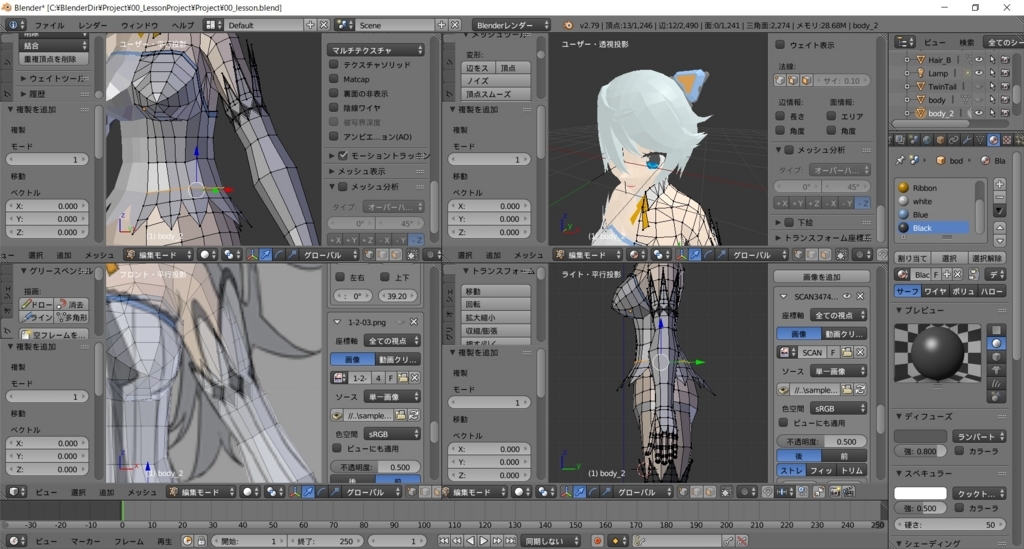Click the 拡大縮小 transform button
Image resolution: width=1024 pixels, height=549 pixels.
pyautogui.click(x=495, y=317)
